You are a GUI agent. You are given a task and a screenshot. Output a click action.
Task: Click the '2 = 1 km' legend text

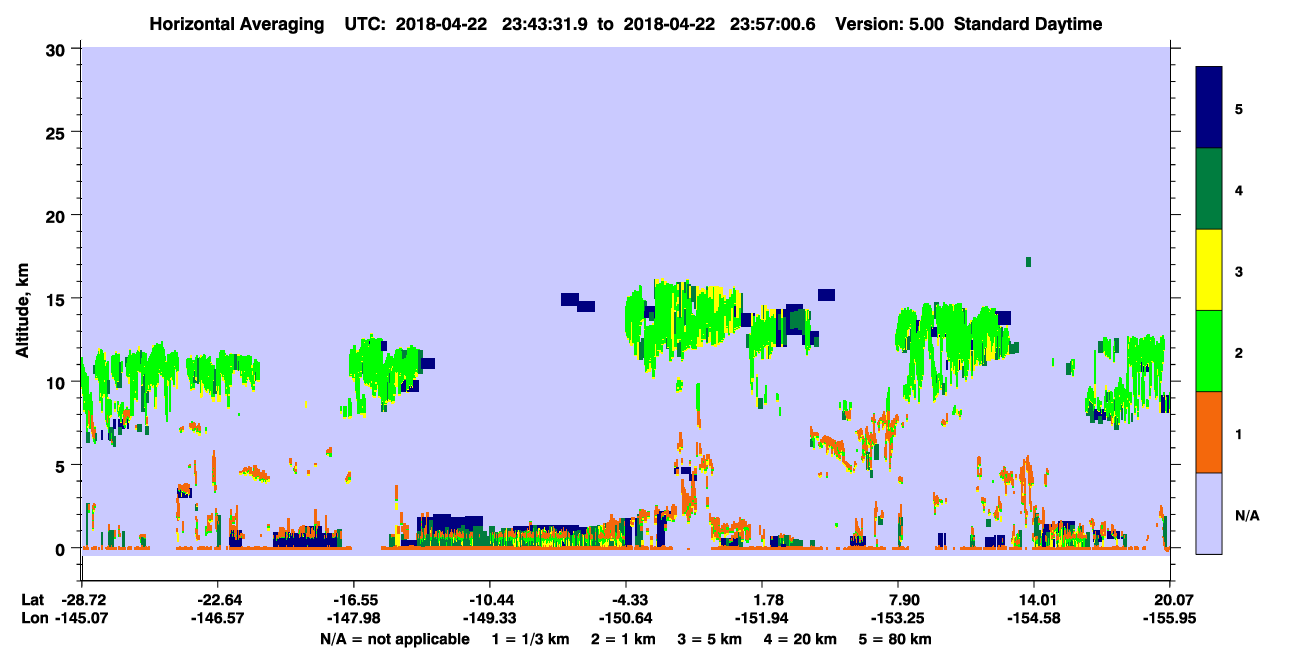(624, 639)
